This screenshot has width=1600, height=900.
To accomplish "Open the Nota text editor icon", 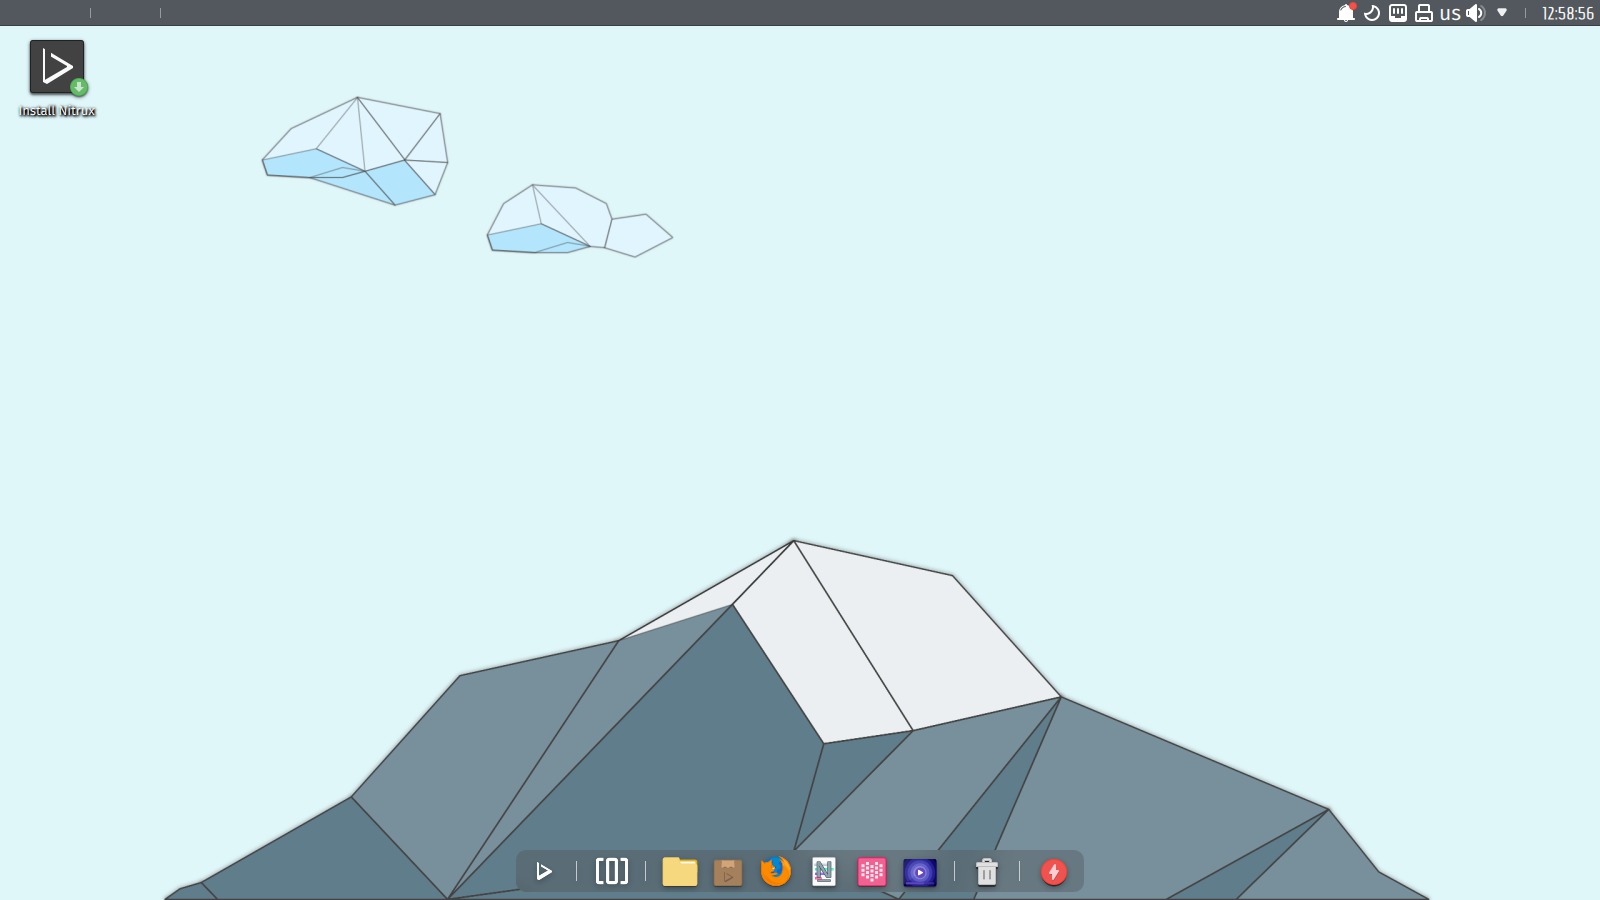I will 824,872.
